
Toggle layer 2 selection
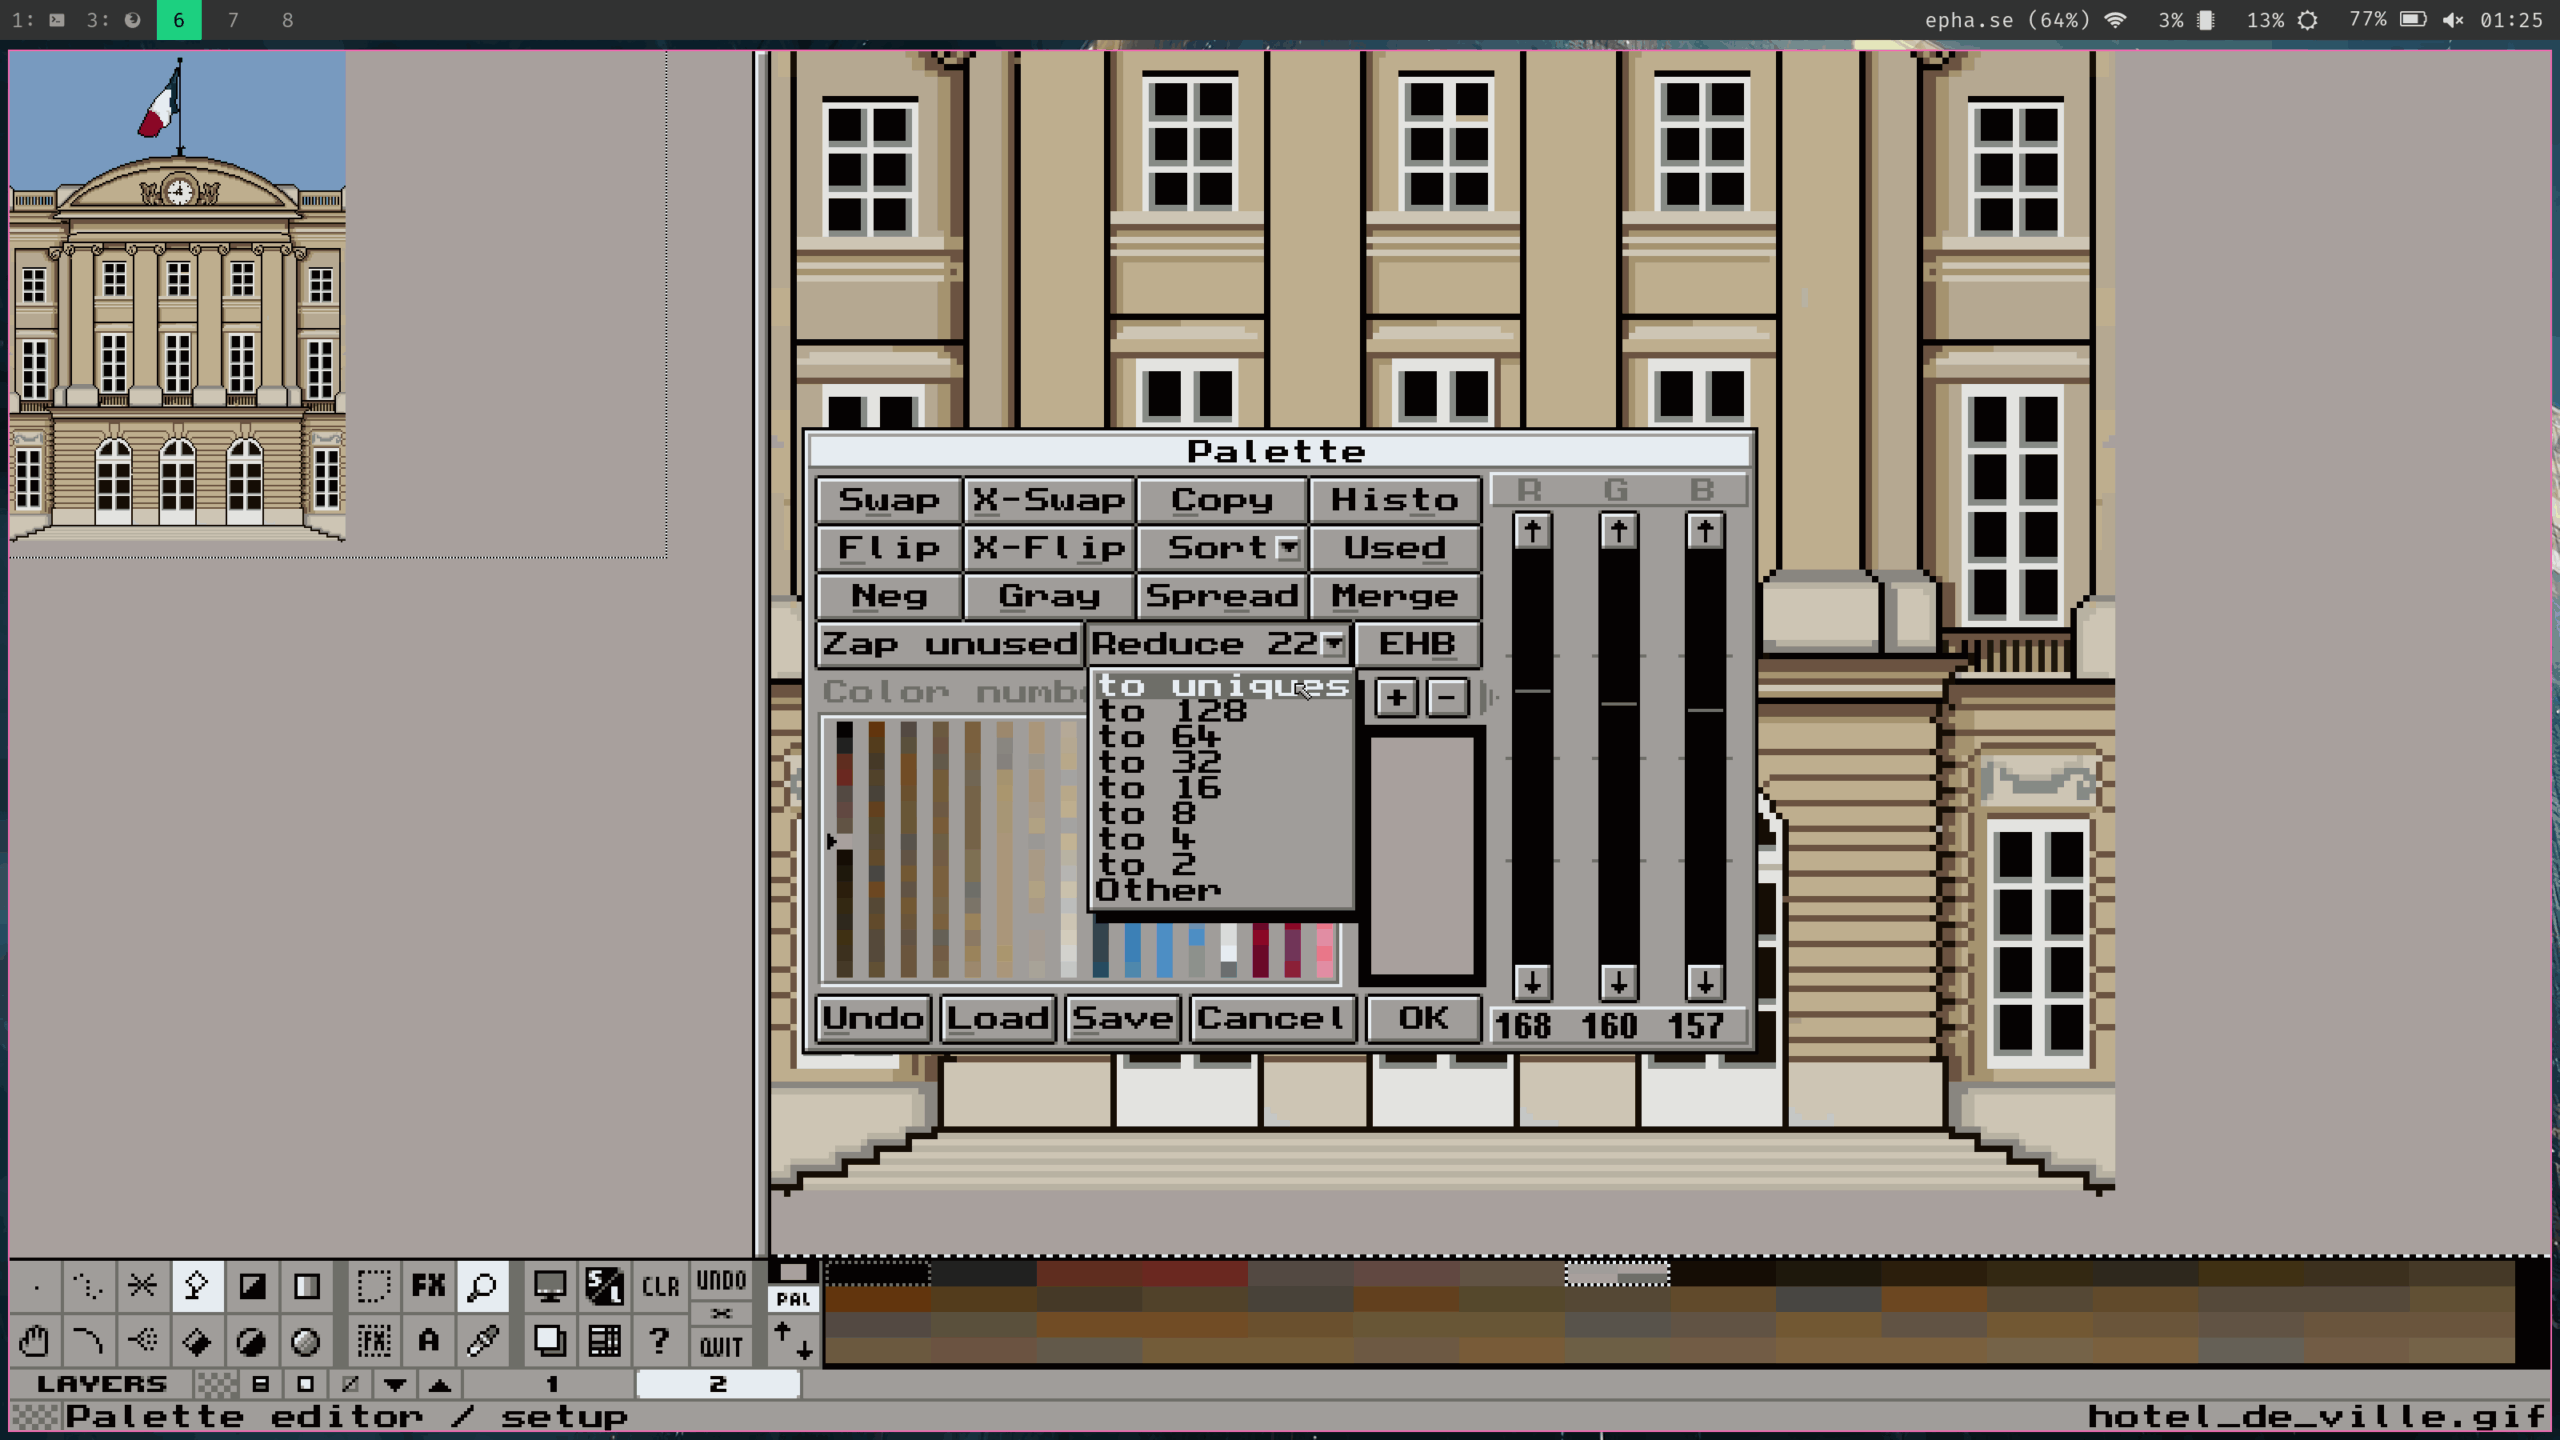click(x=718, y=1384)
